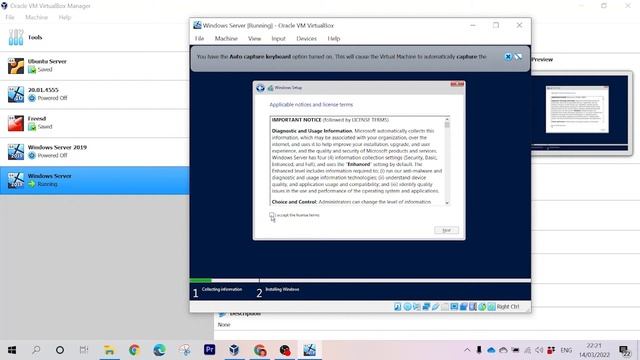Open the Windows Start menu
640x360 pixels.
click(x=12, y=350)
